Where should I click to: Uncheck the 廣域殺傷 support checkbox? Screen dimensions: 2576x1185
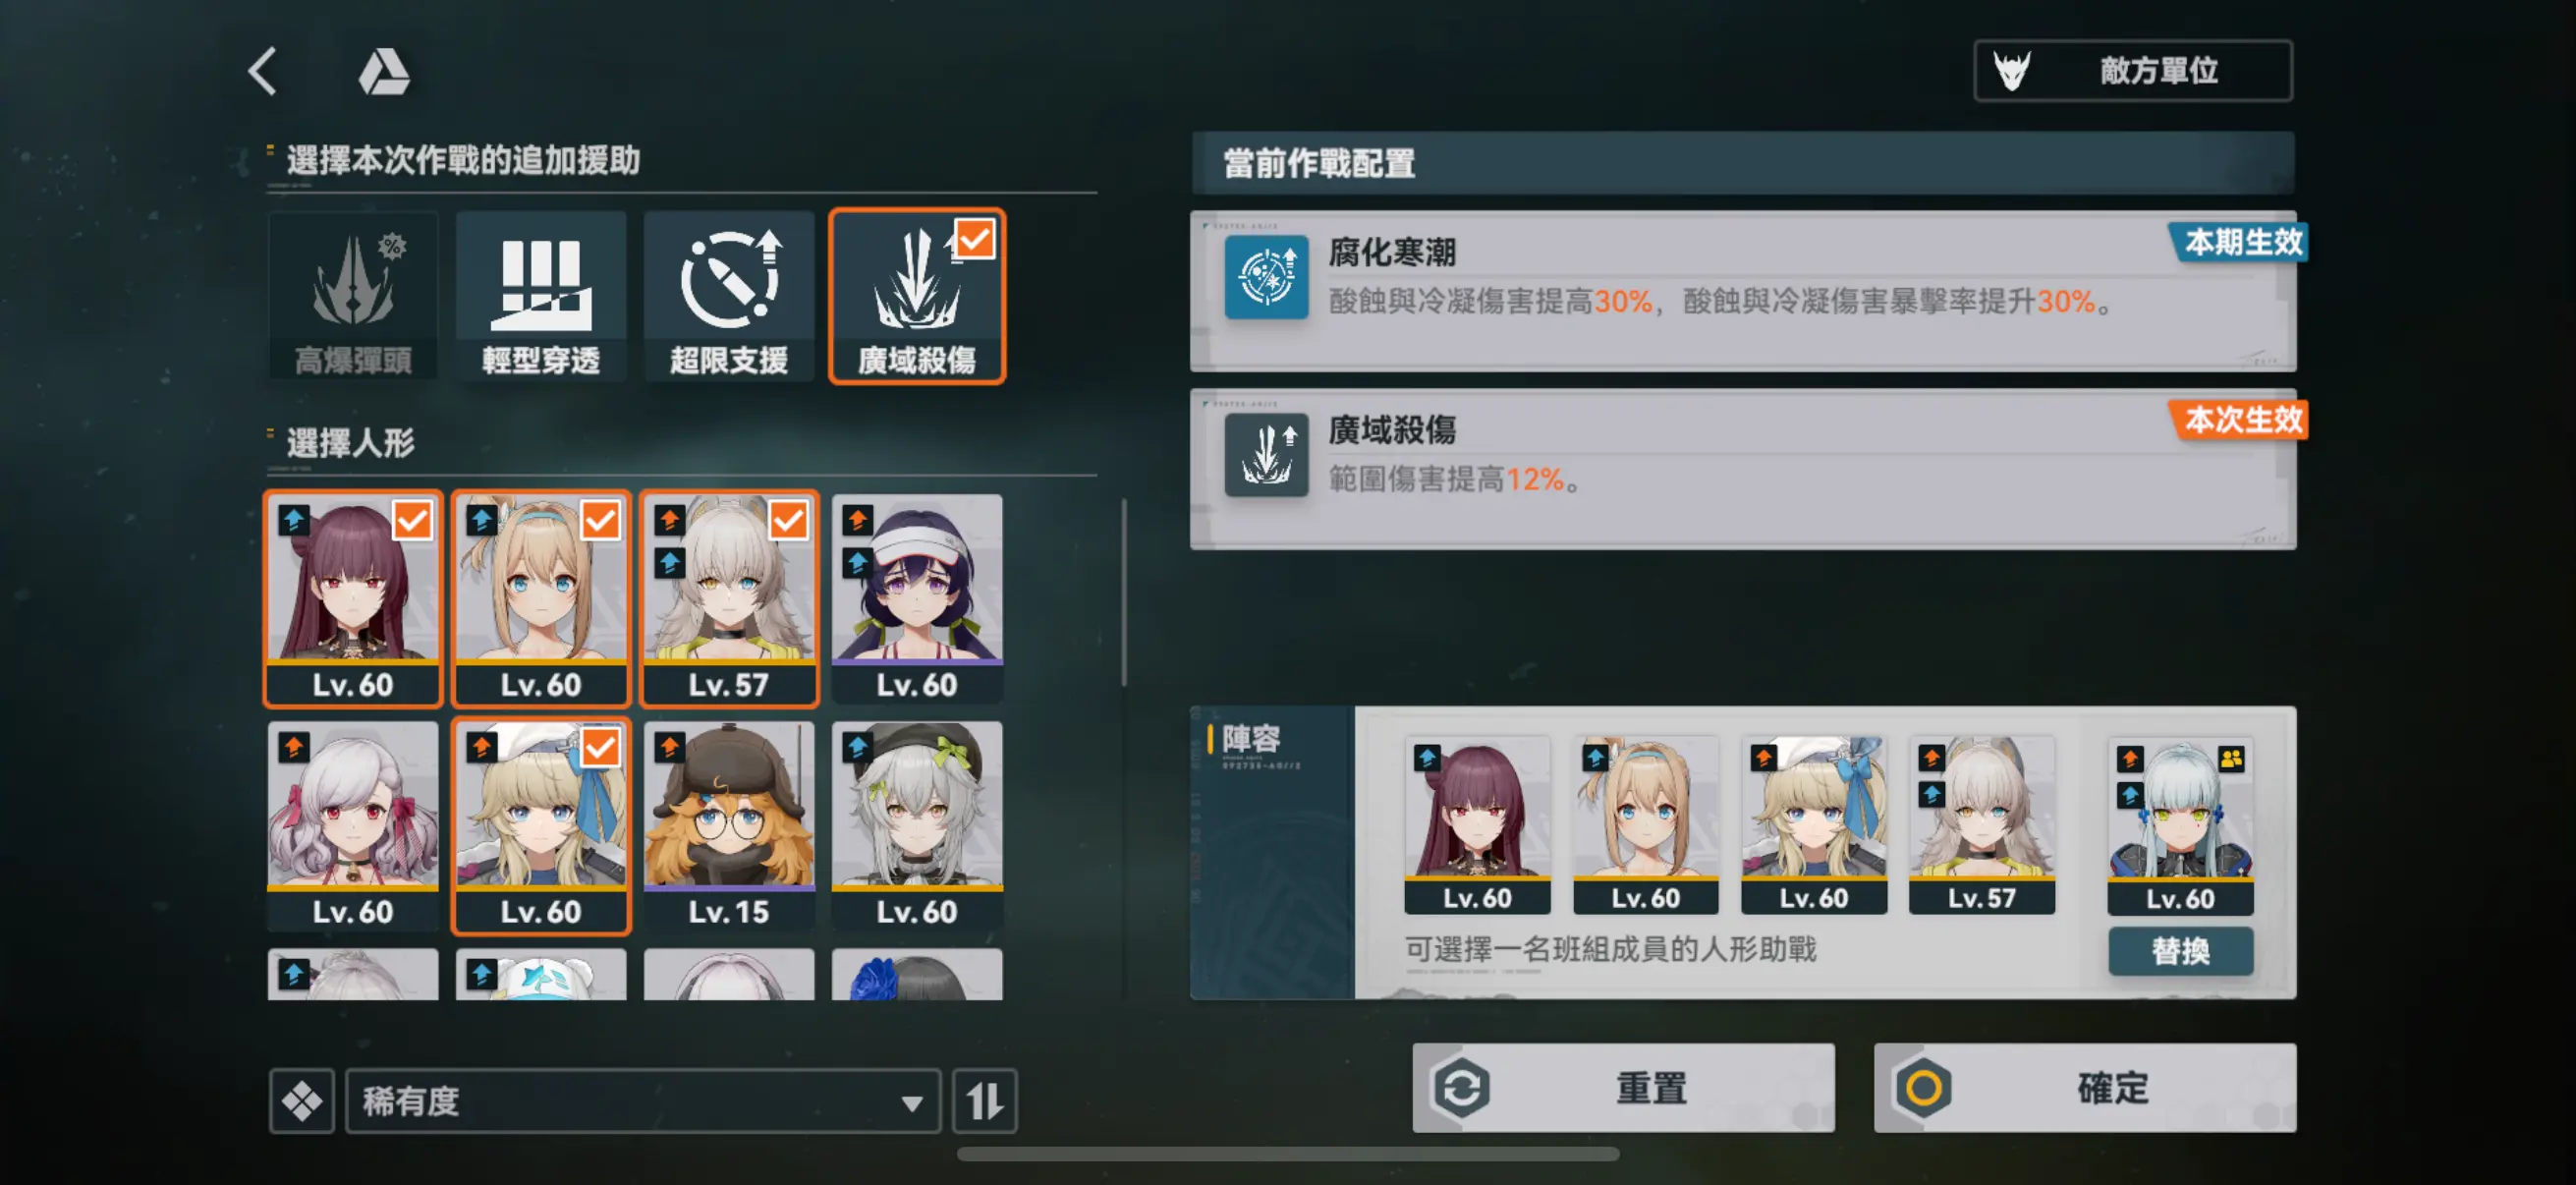pos(974,239)
